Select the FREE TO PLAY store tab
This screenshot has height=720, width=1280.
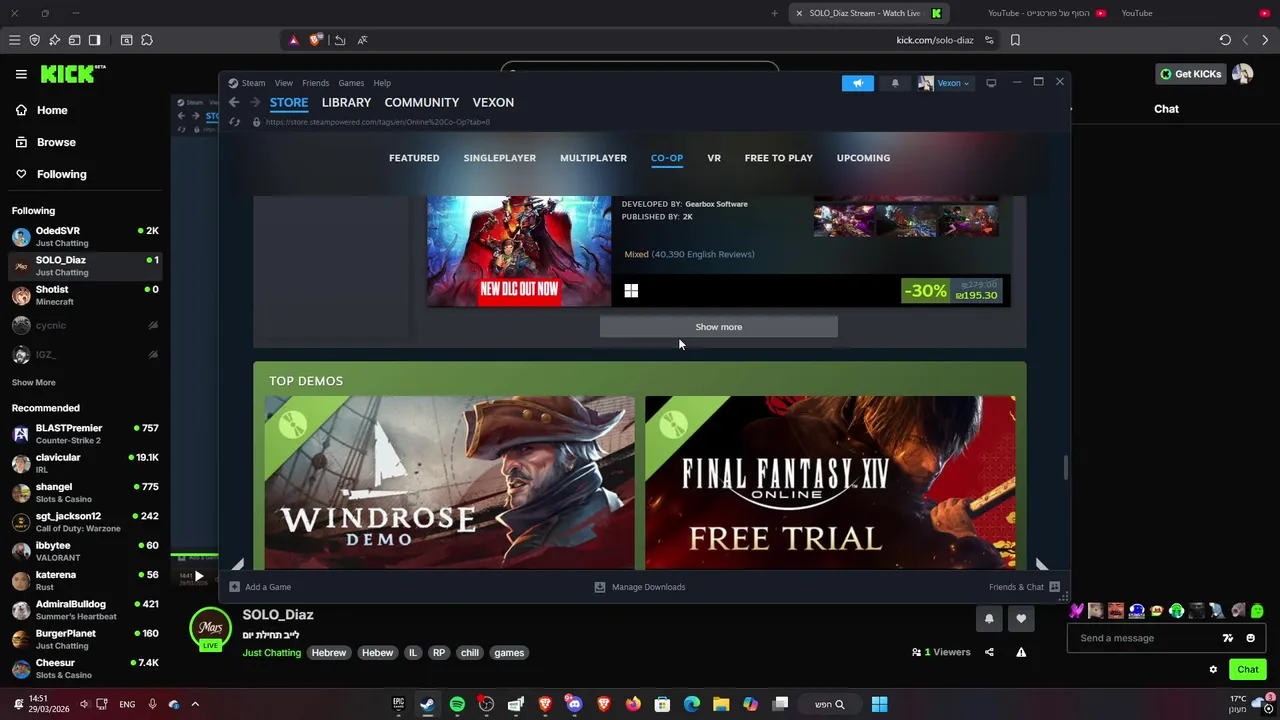coord(778,158)
